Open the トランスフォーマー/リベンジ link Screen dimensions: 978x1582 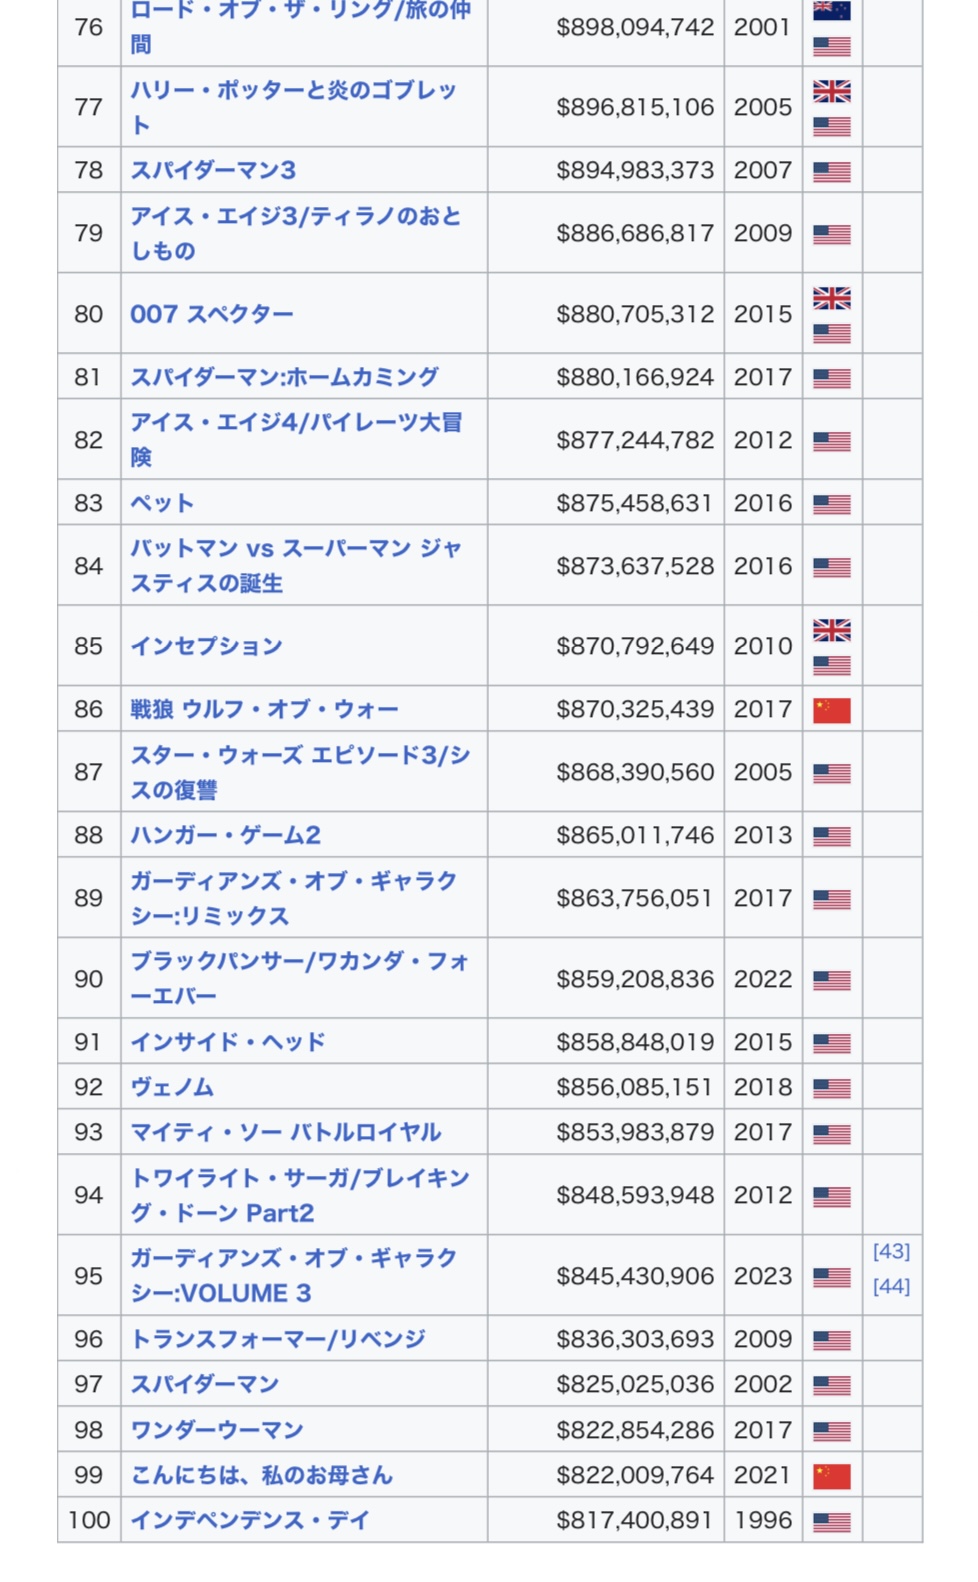pos(278,1339)
